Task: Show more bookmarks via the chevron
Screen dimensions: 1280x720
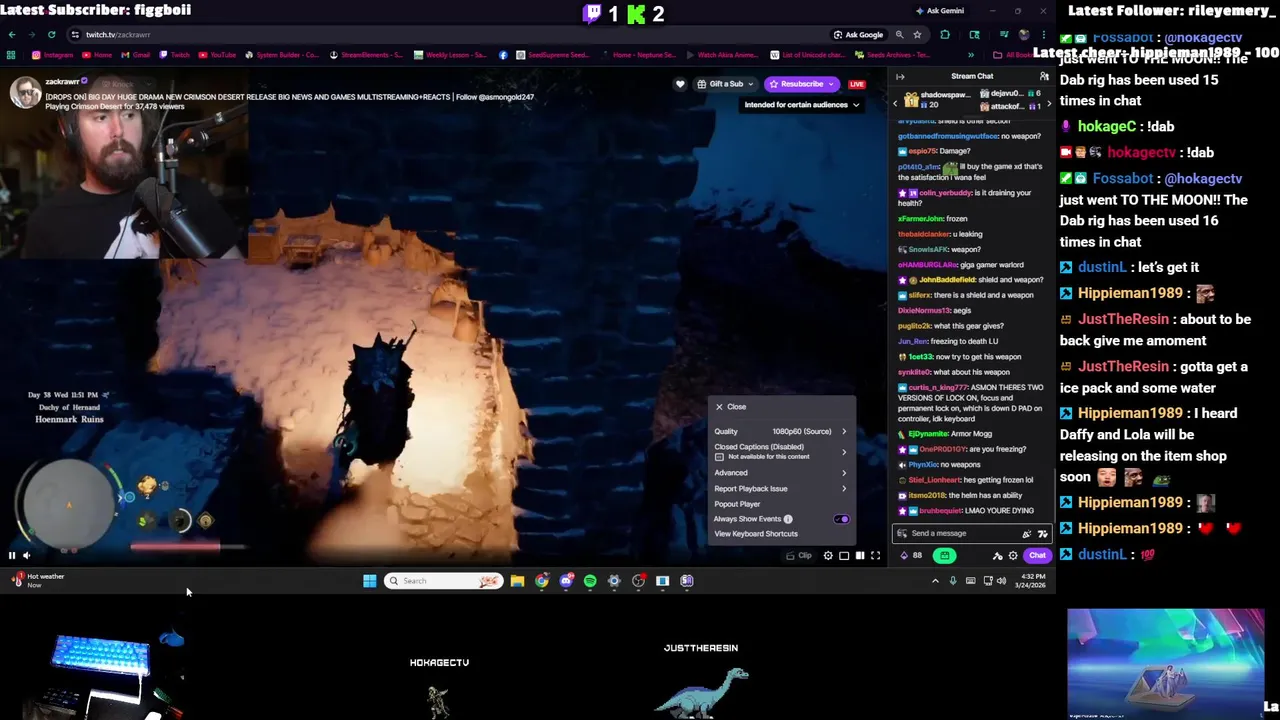Action: pyautogui.click(x=971, y=55)
